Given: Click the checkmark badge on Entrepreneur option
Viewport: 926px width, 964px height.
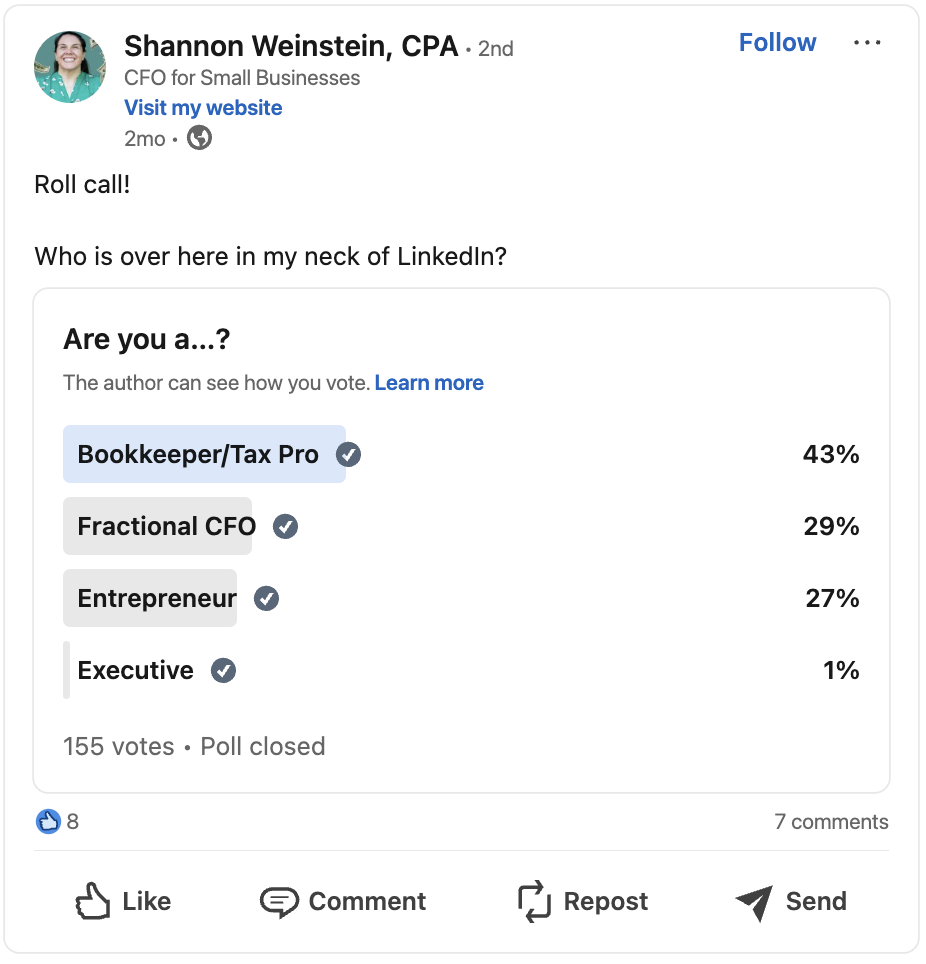Looking at the screenshot, I should coord(265,598).
